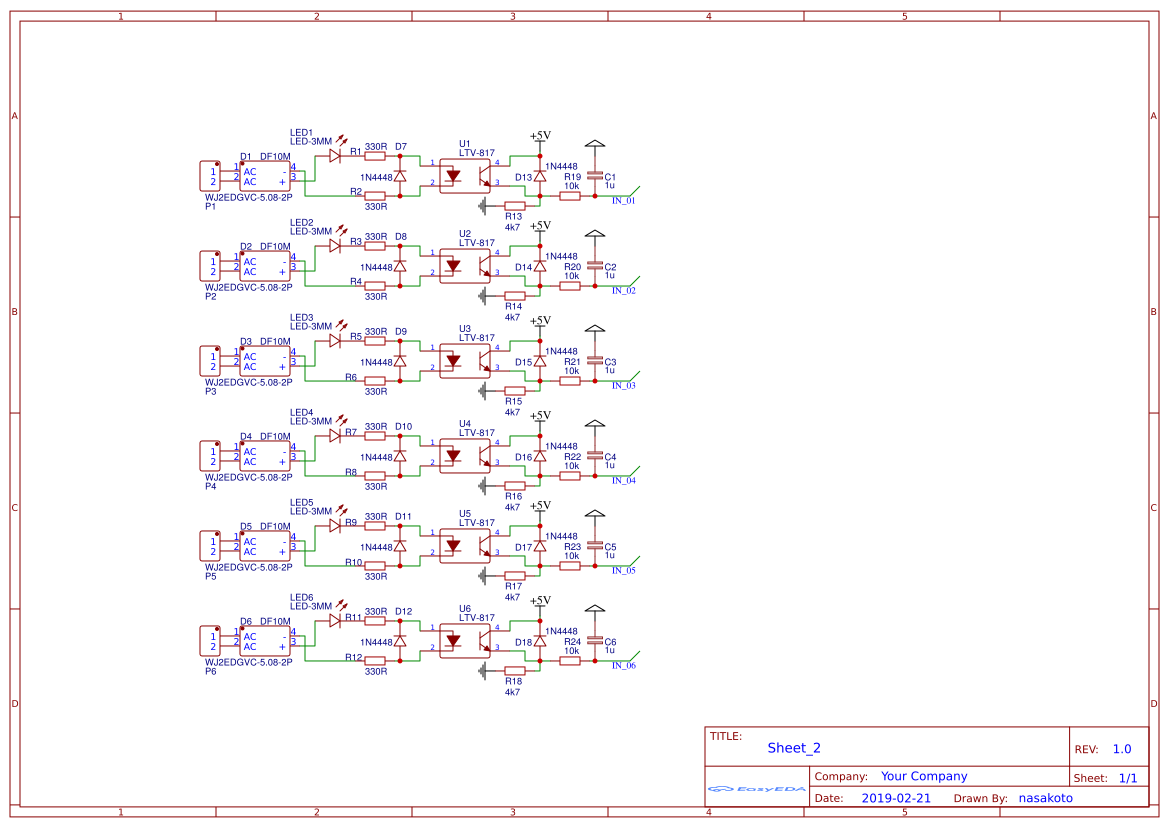
Task: Select the R19 10k resistor symbol
Action: coord(570,196)
